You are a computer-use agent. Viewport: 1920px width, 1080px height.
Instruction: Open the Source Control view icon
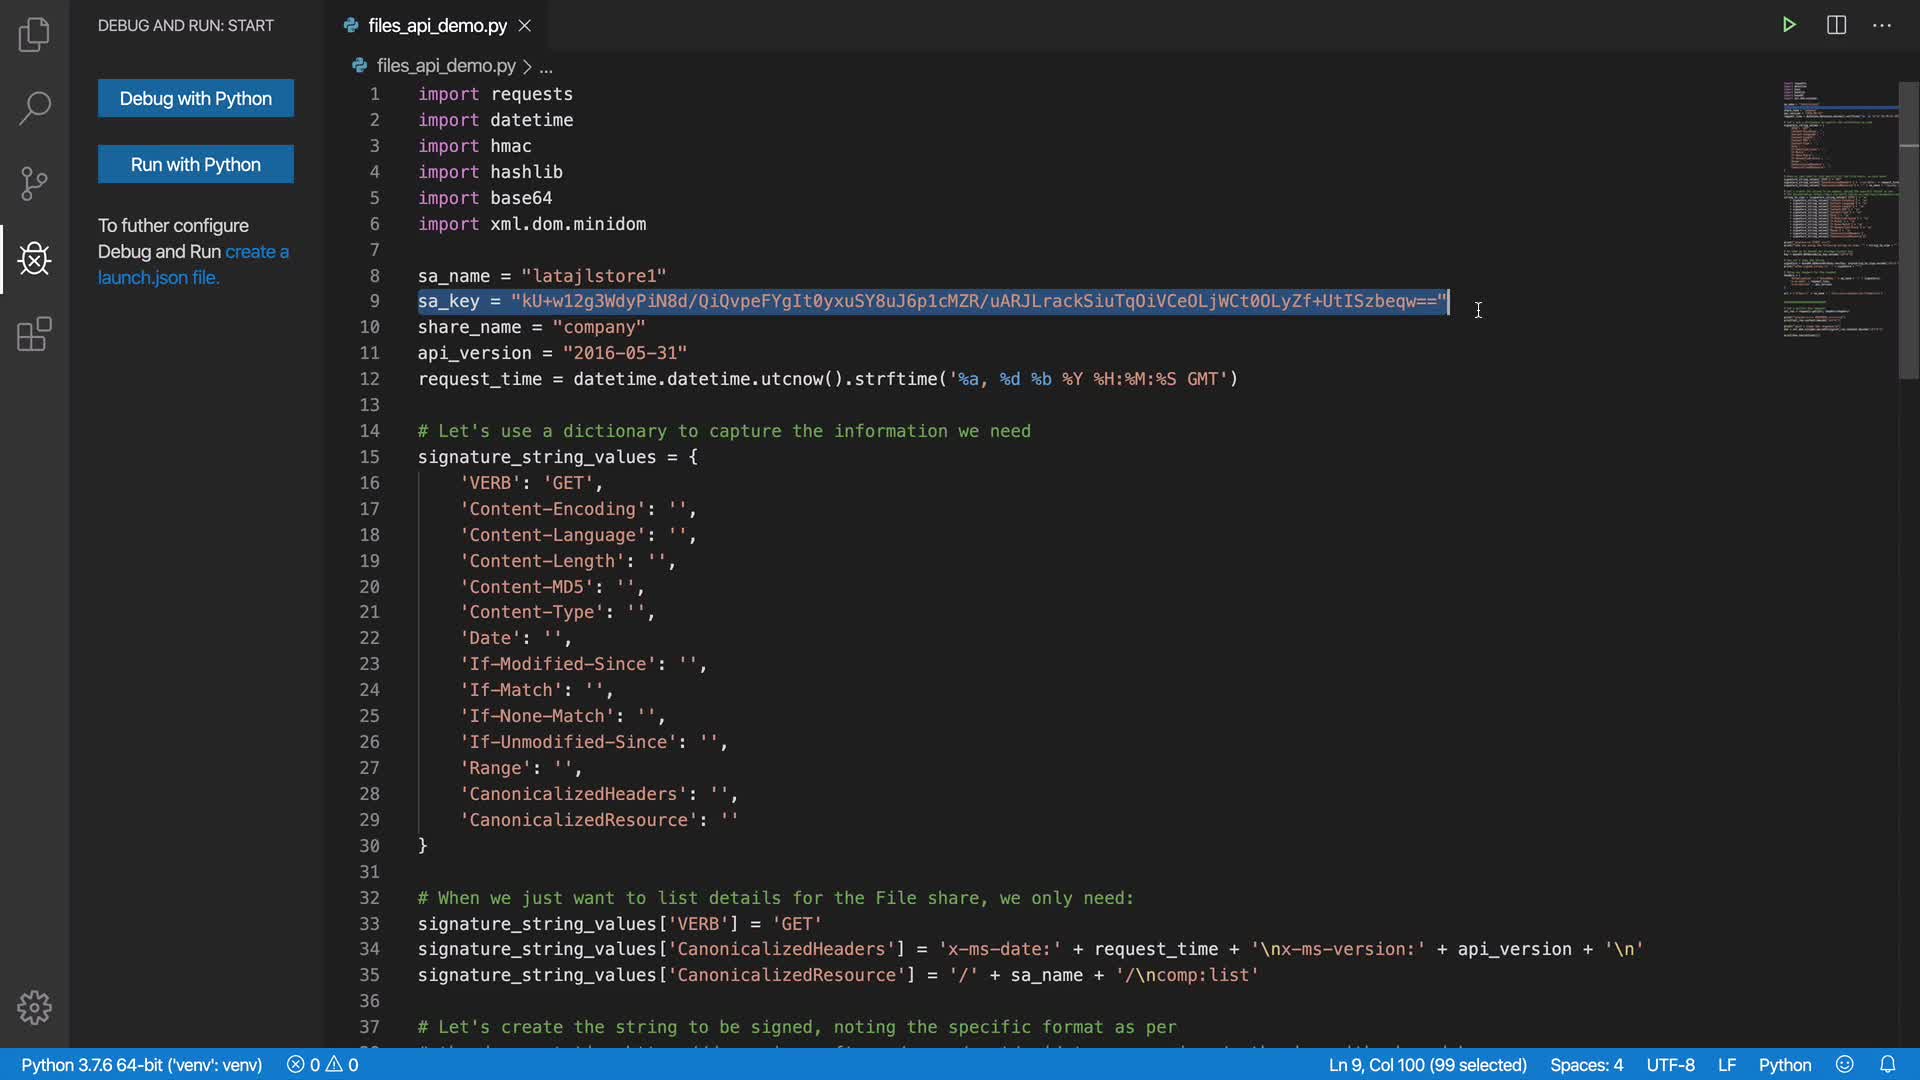click(34, 183)
